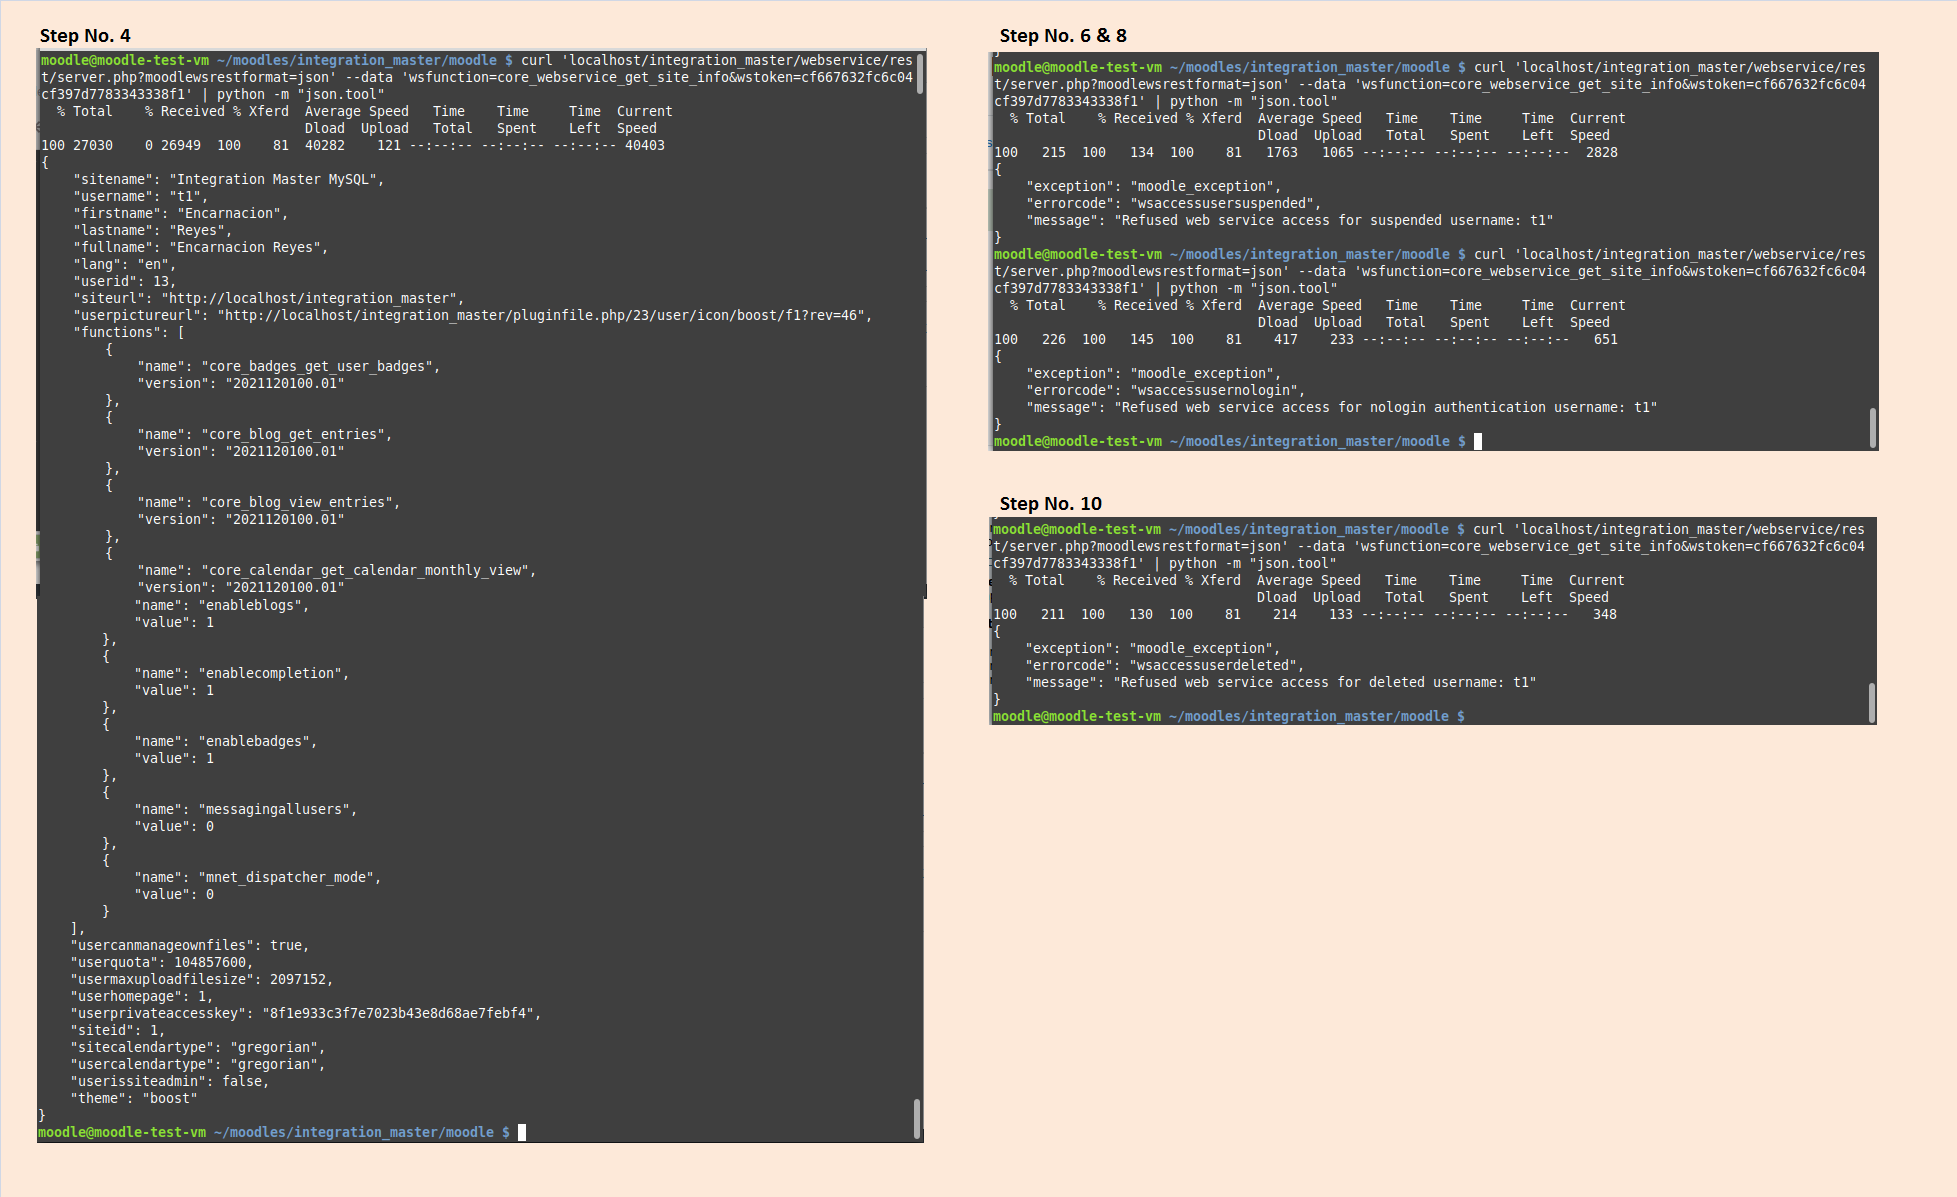This screenshot has width=1957, height=1197.
Task: Select the "lang": "en" line
Action: point(124,265)
